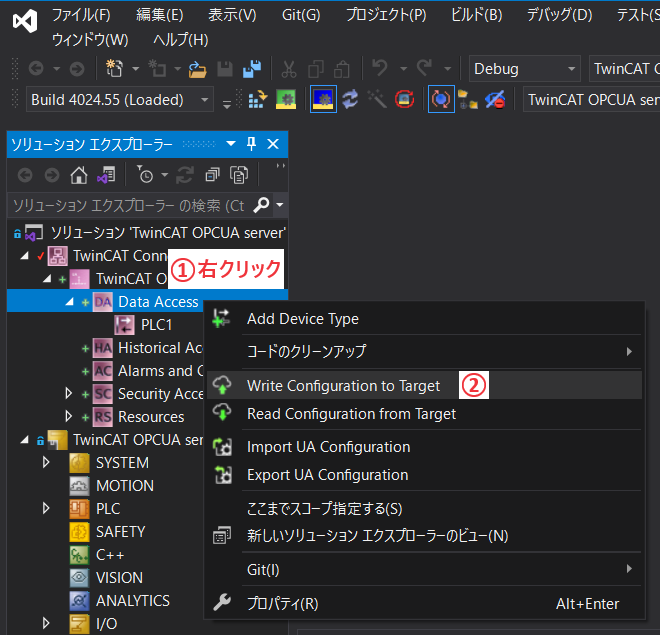The height and width of the screenshot is (635, 660).
Task: Select the PLC1 tree item
Action: (x=156, y=325)
